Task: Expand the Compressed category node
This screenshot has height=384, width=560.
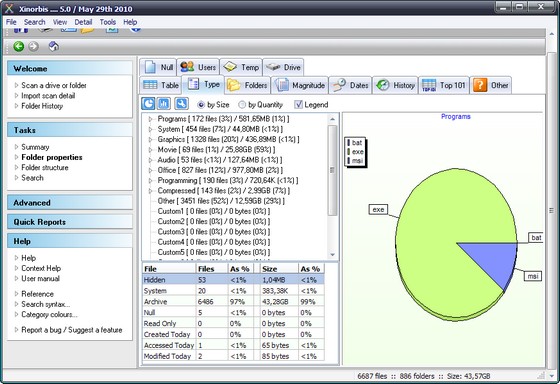Action: tap(151, 191)
